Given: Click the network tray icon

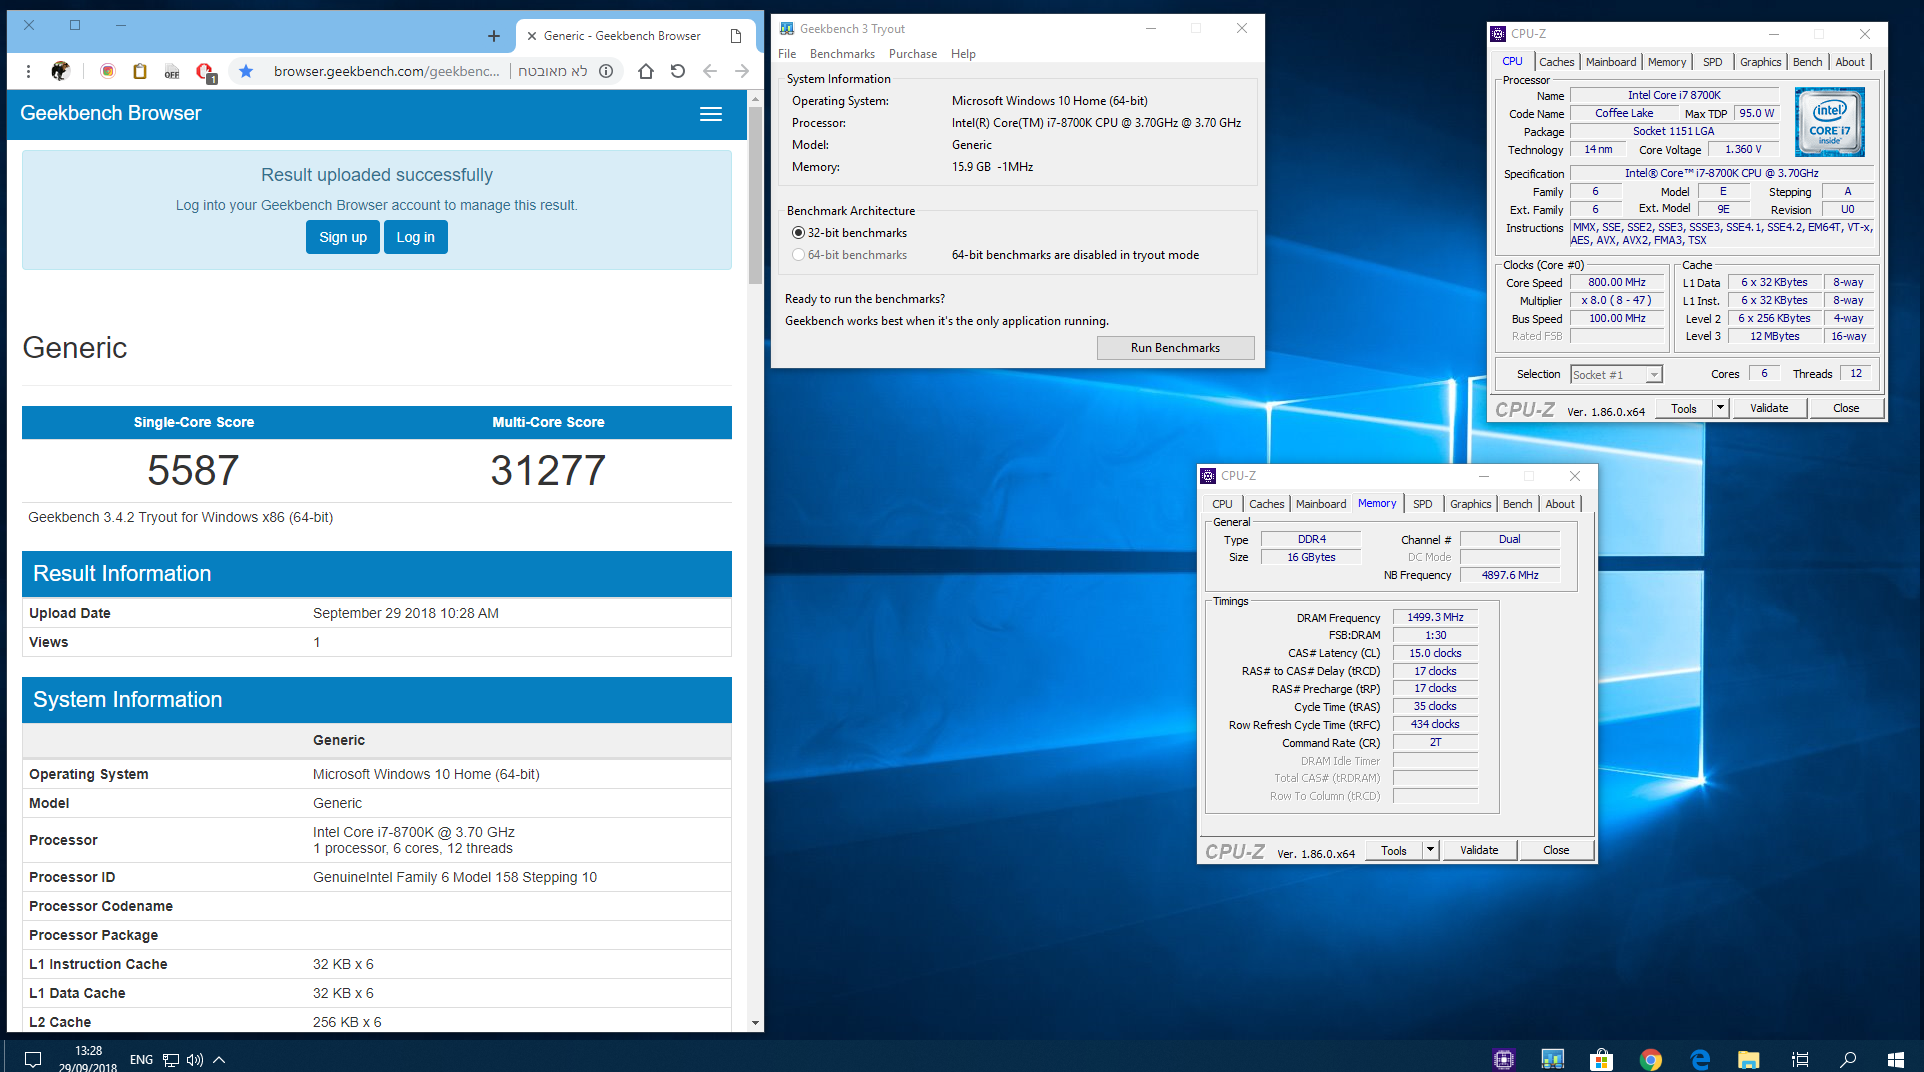Looking at the screenshot, I should click(x=171, y=1060).
